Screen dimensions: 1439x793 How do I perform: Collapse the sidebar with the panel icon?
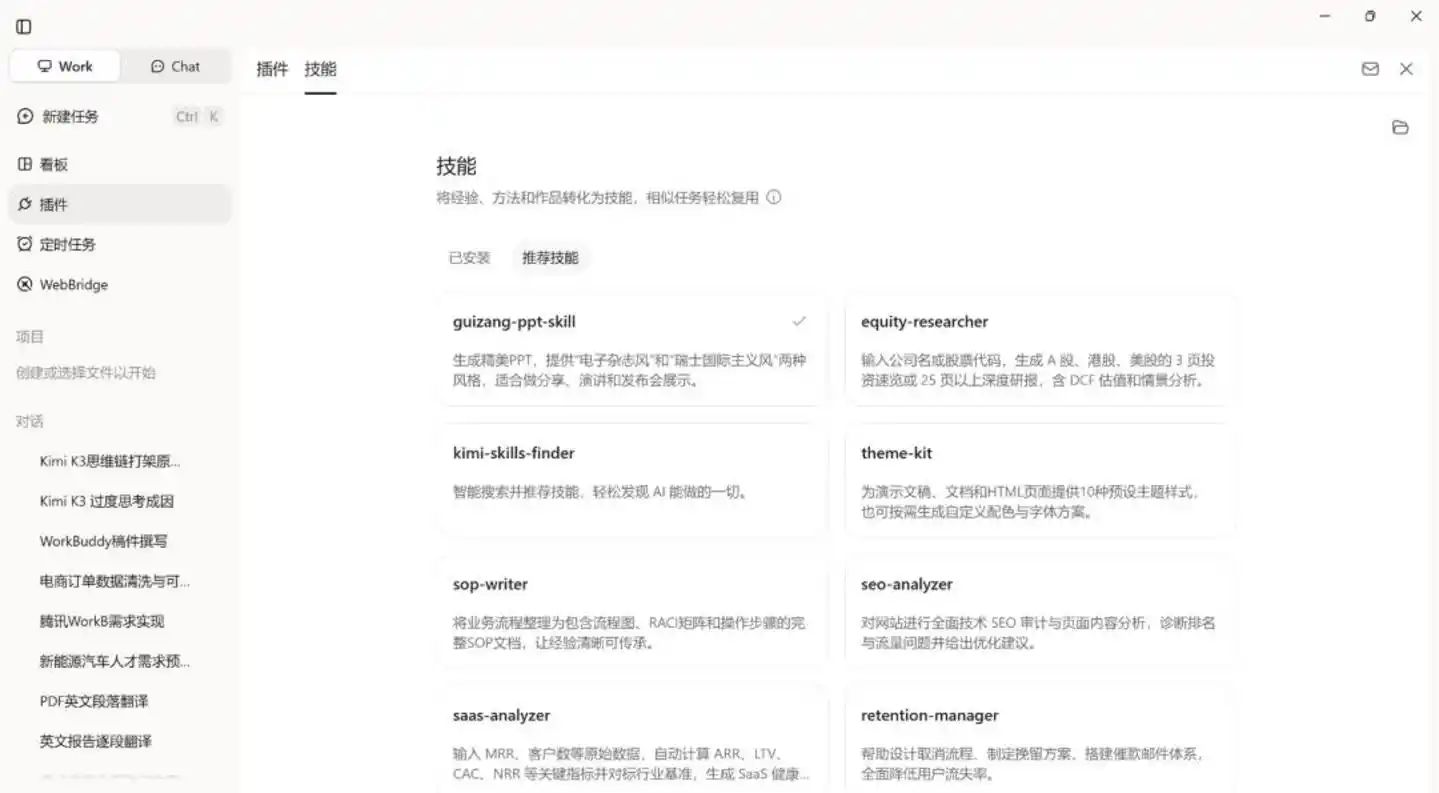click(x=24, y=26)
